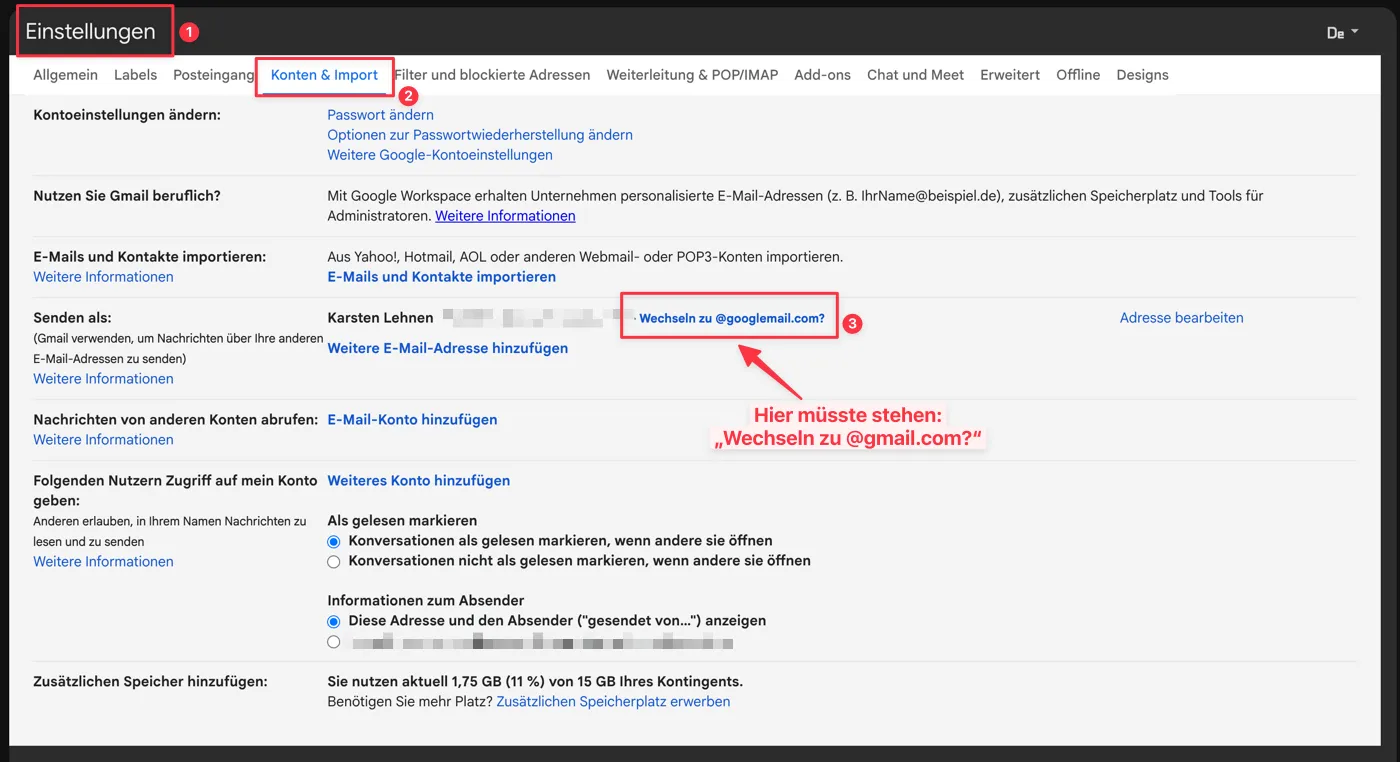Click Zusätzlichen Speicherplatz erwerben link
The width and height of the screenshot is (1400, 762).
click(x=613, y=702)
